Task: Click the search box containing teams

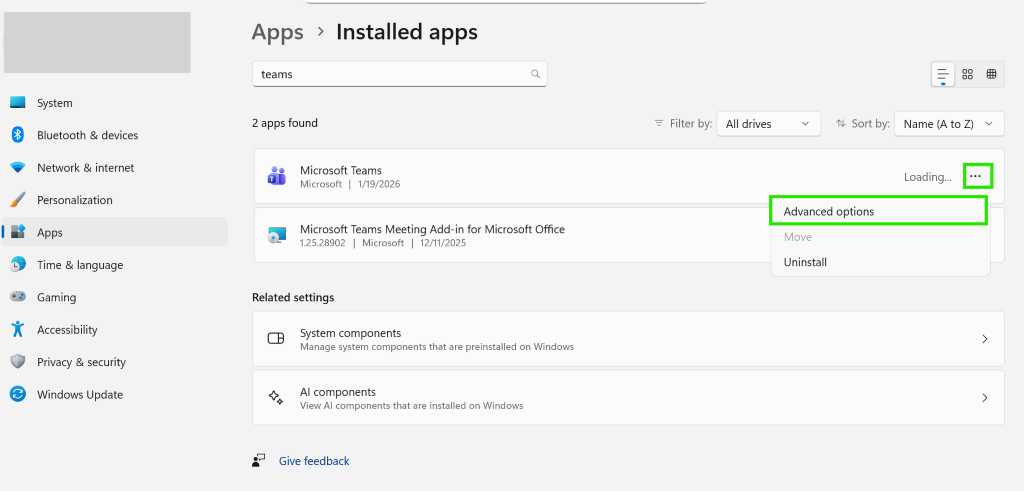Action: [400, 74]
